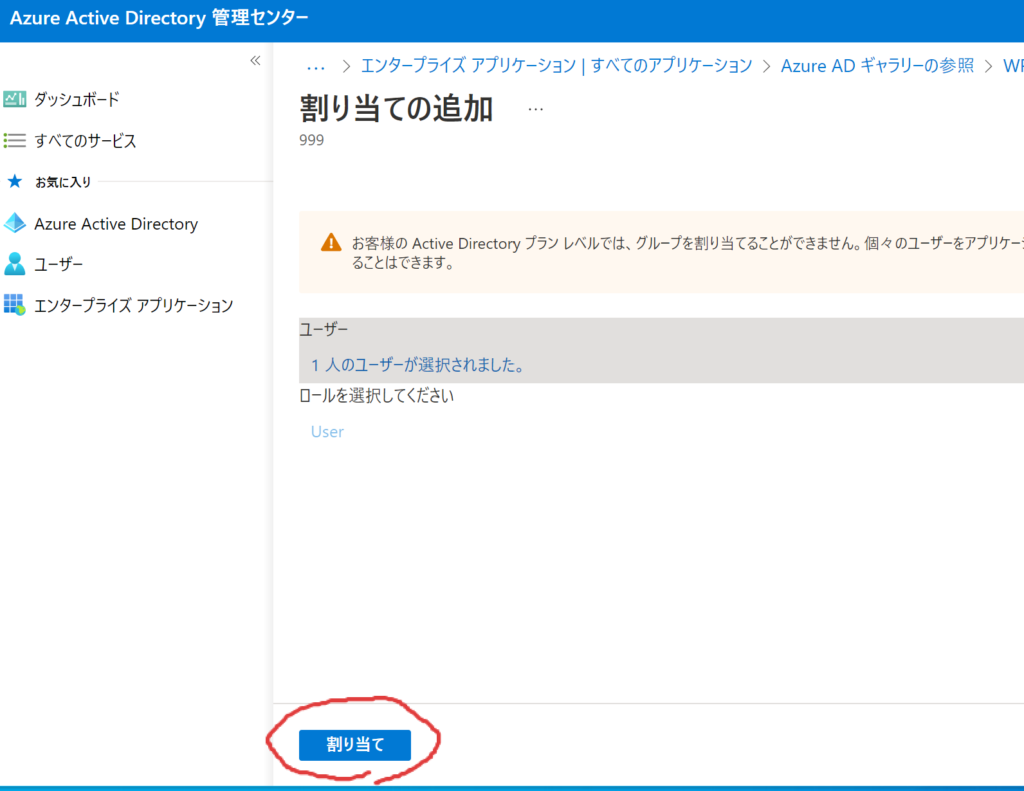Click the Azure Active Directory diamond icon

(x=14, y=223)
